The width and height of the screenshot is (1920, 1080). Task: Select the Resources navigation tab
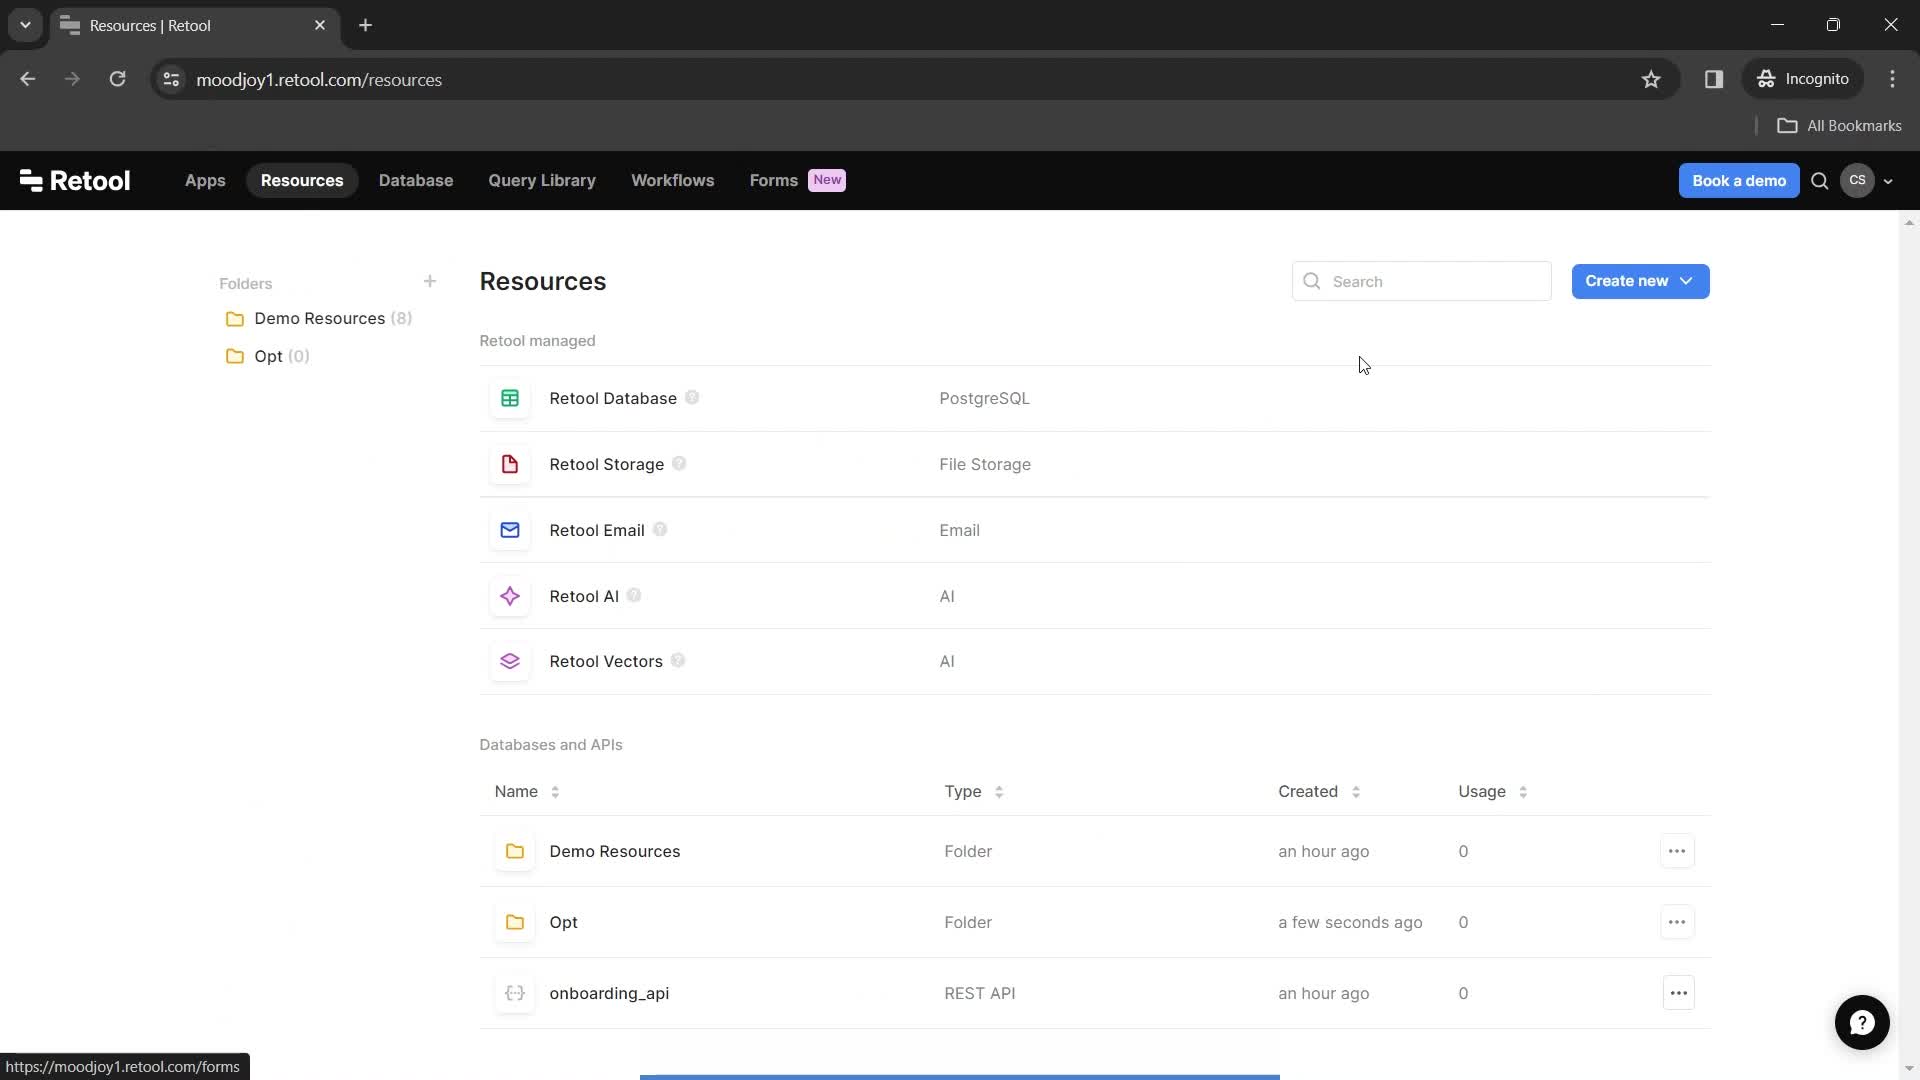click(x=302, y=179)
